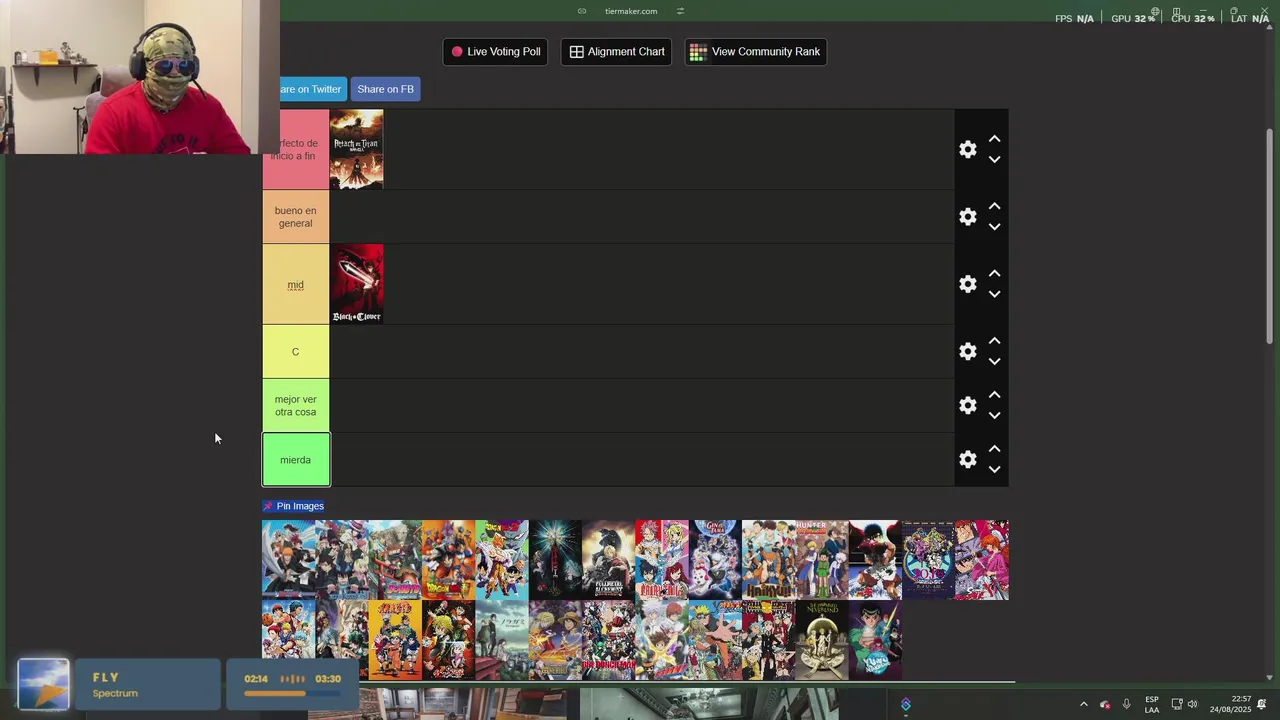1280x720 pixels.
Task: Move the 'mierda' tier up
Action: point(994,449)
